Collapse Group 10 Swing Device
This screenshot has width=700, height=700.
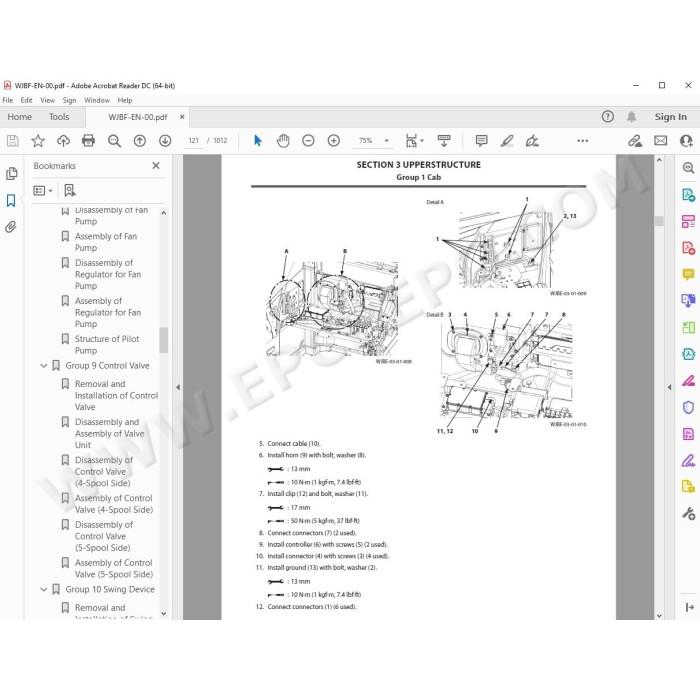pyautogui.click(x=44, y=589)
